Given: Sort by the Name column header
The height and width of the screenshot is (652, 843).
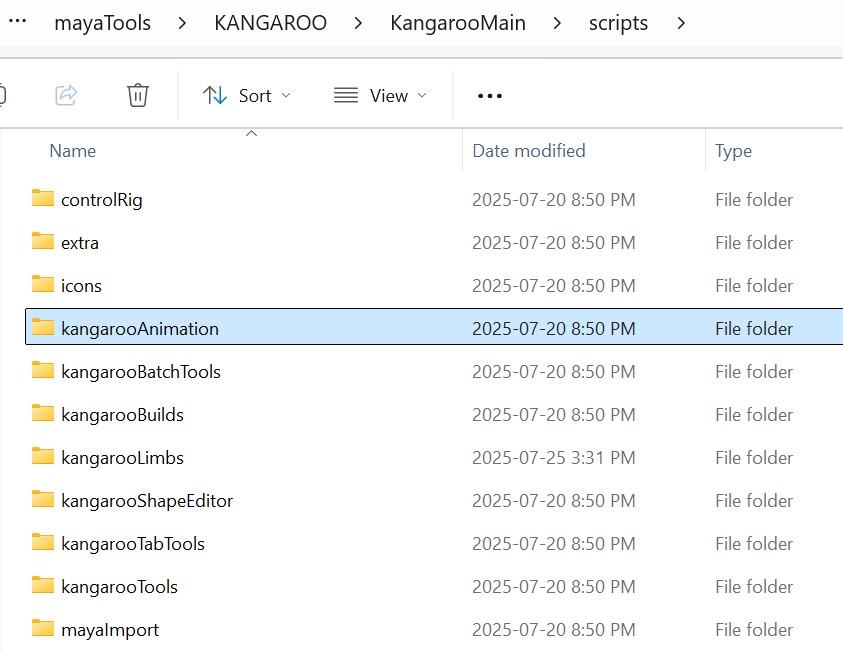Looking at the screenshot, I should click(73, 151).
